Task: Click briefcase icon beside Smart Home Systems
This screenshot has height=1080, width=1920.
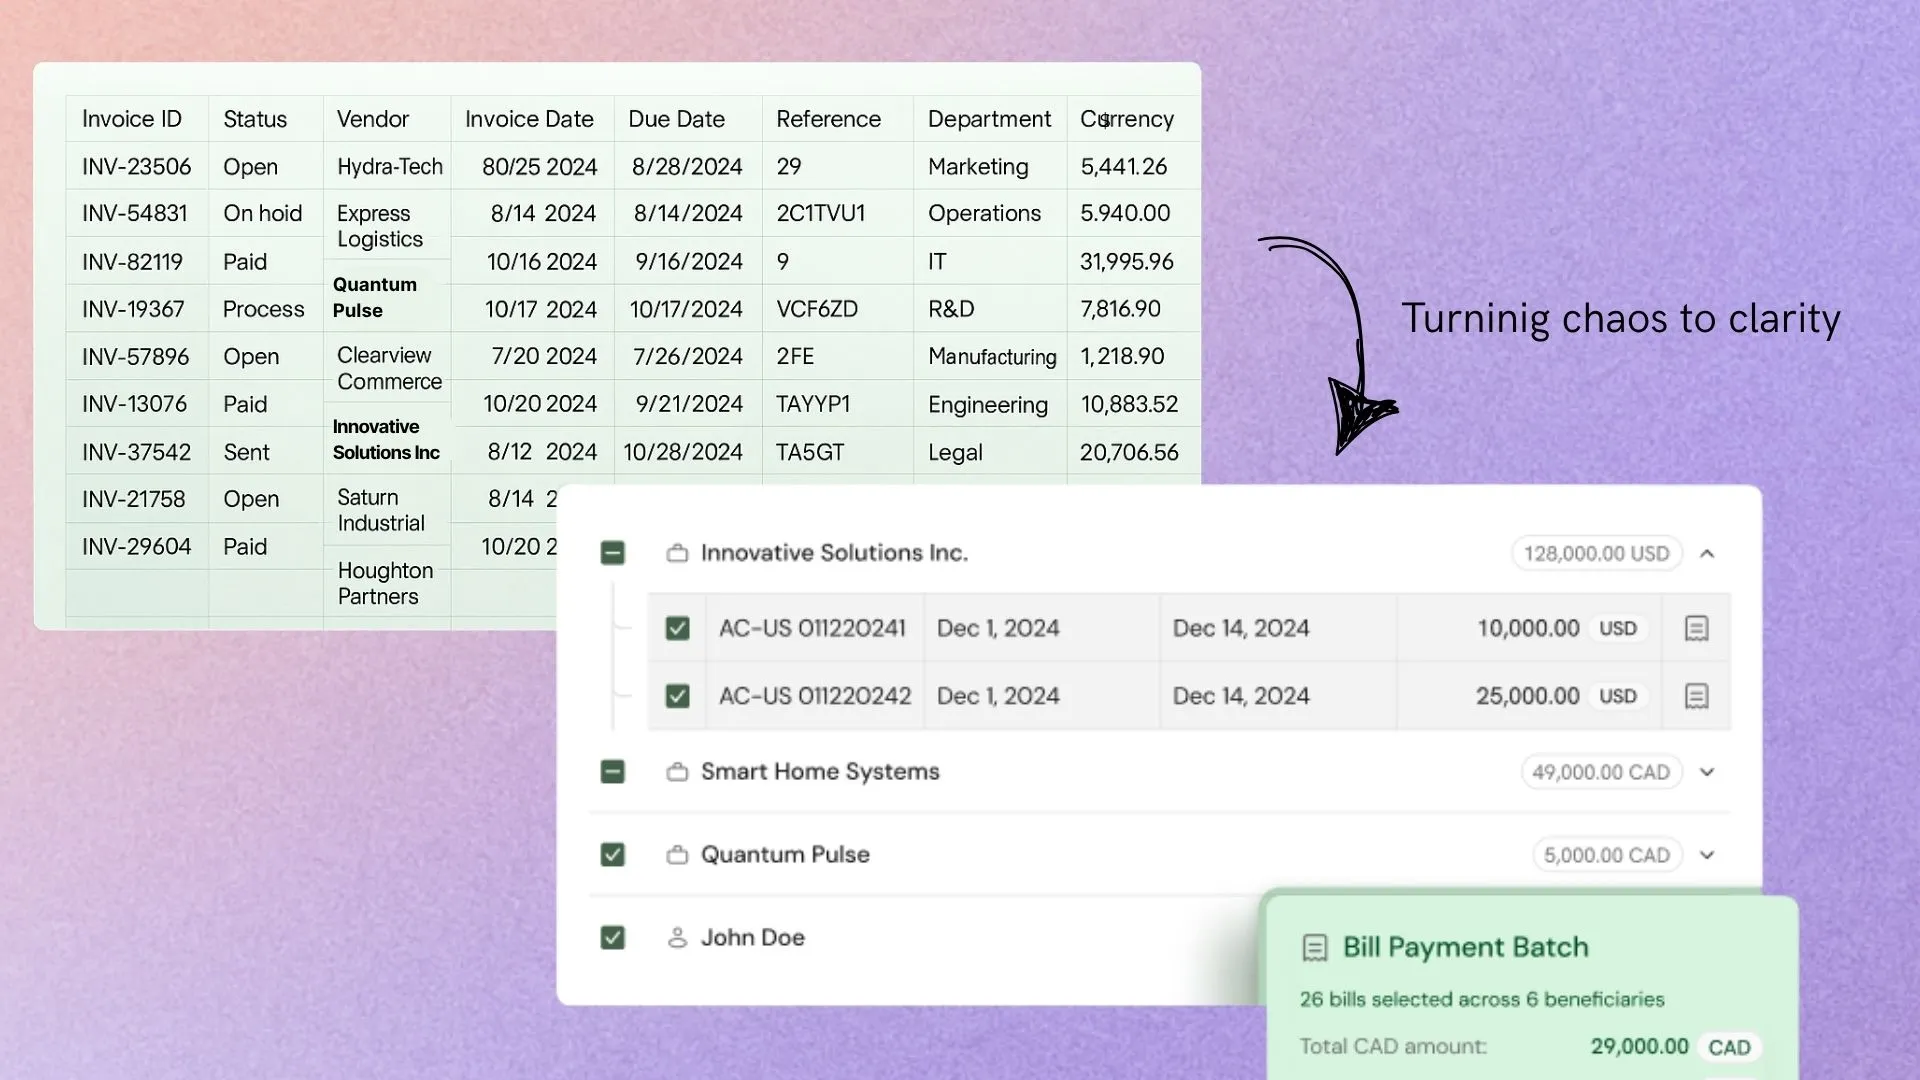Action: coord(677,772)
